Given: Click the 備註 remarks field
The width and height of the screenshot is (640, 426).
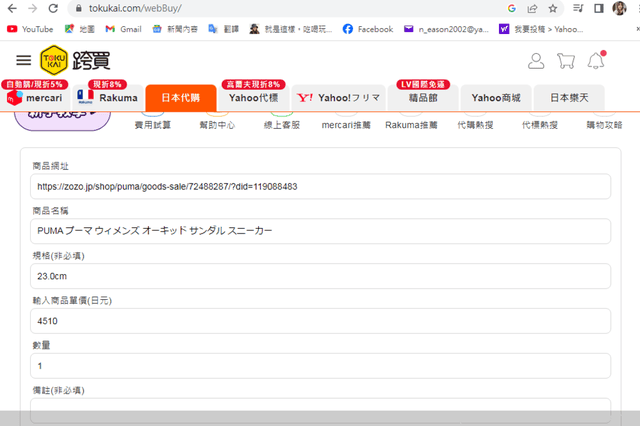Looking at the screenshot, I should (320, 410).
